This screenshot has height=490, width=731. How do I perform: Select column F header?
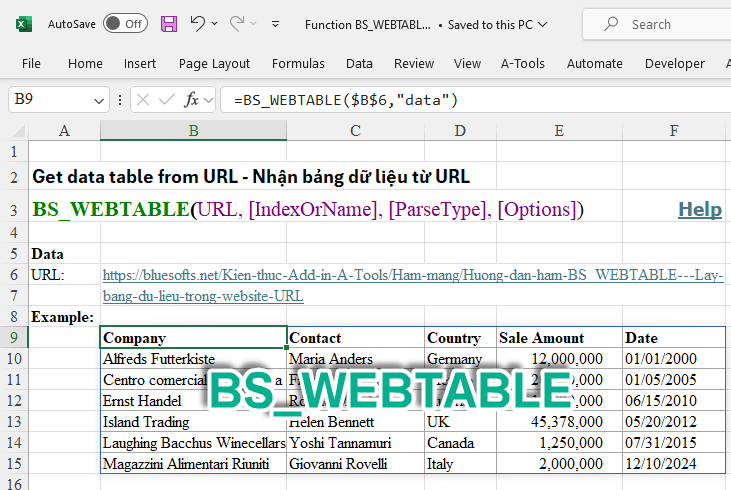(674, 131)
